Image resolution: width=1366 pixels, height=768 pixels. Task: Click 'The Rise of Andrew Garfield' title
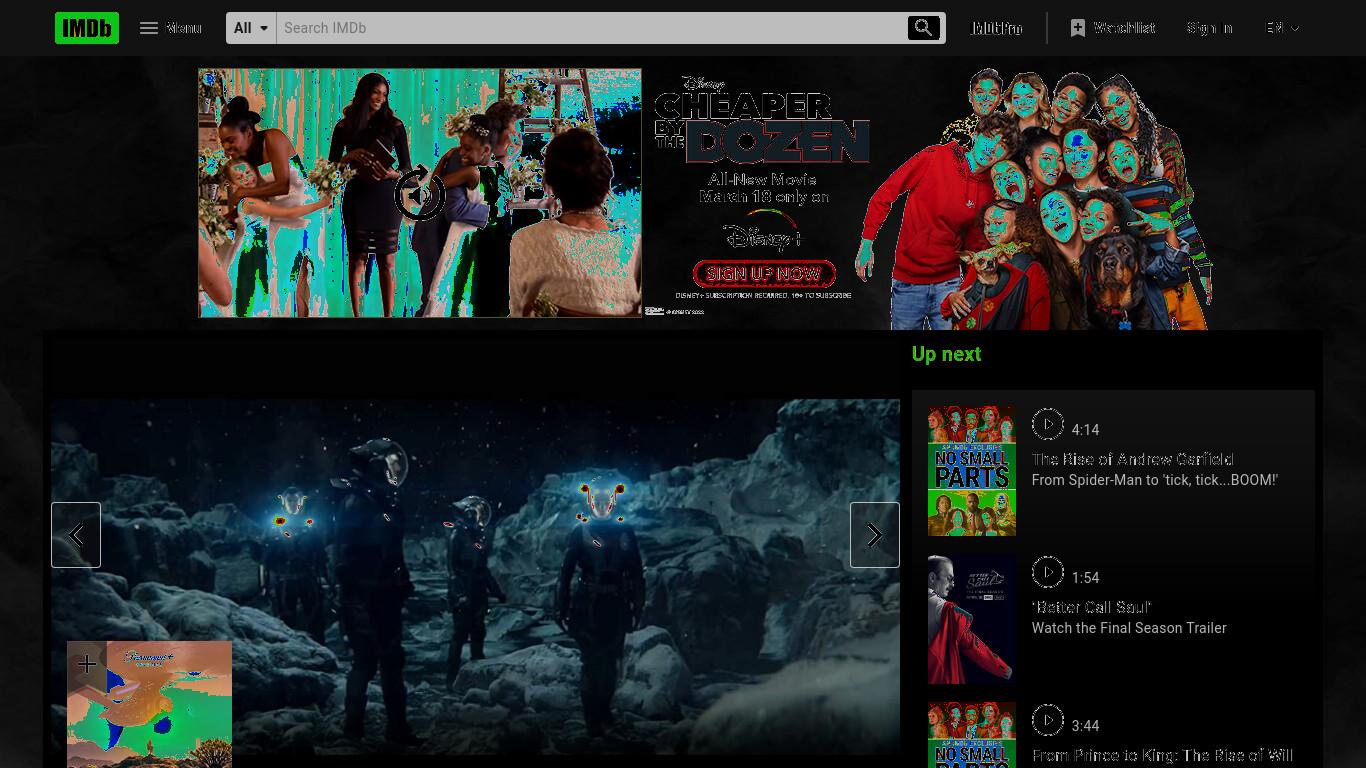pos(1133,459)
